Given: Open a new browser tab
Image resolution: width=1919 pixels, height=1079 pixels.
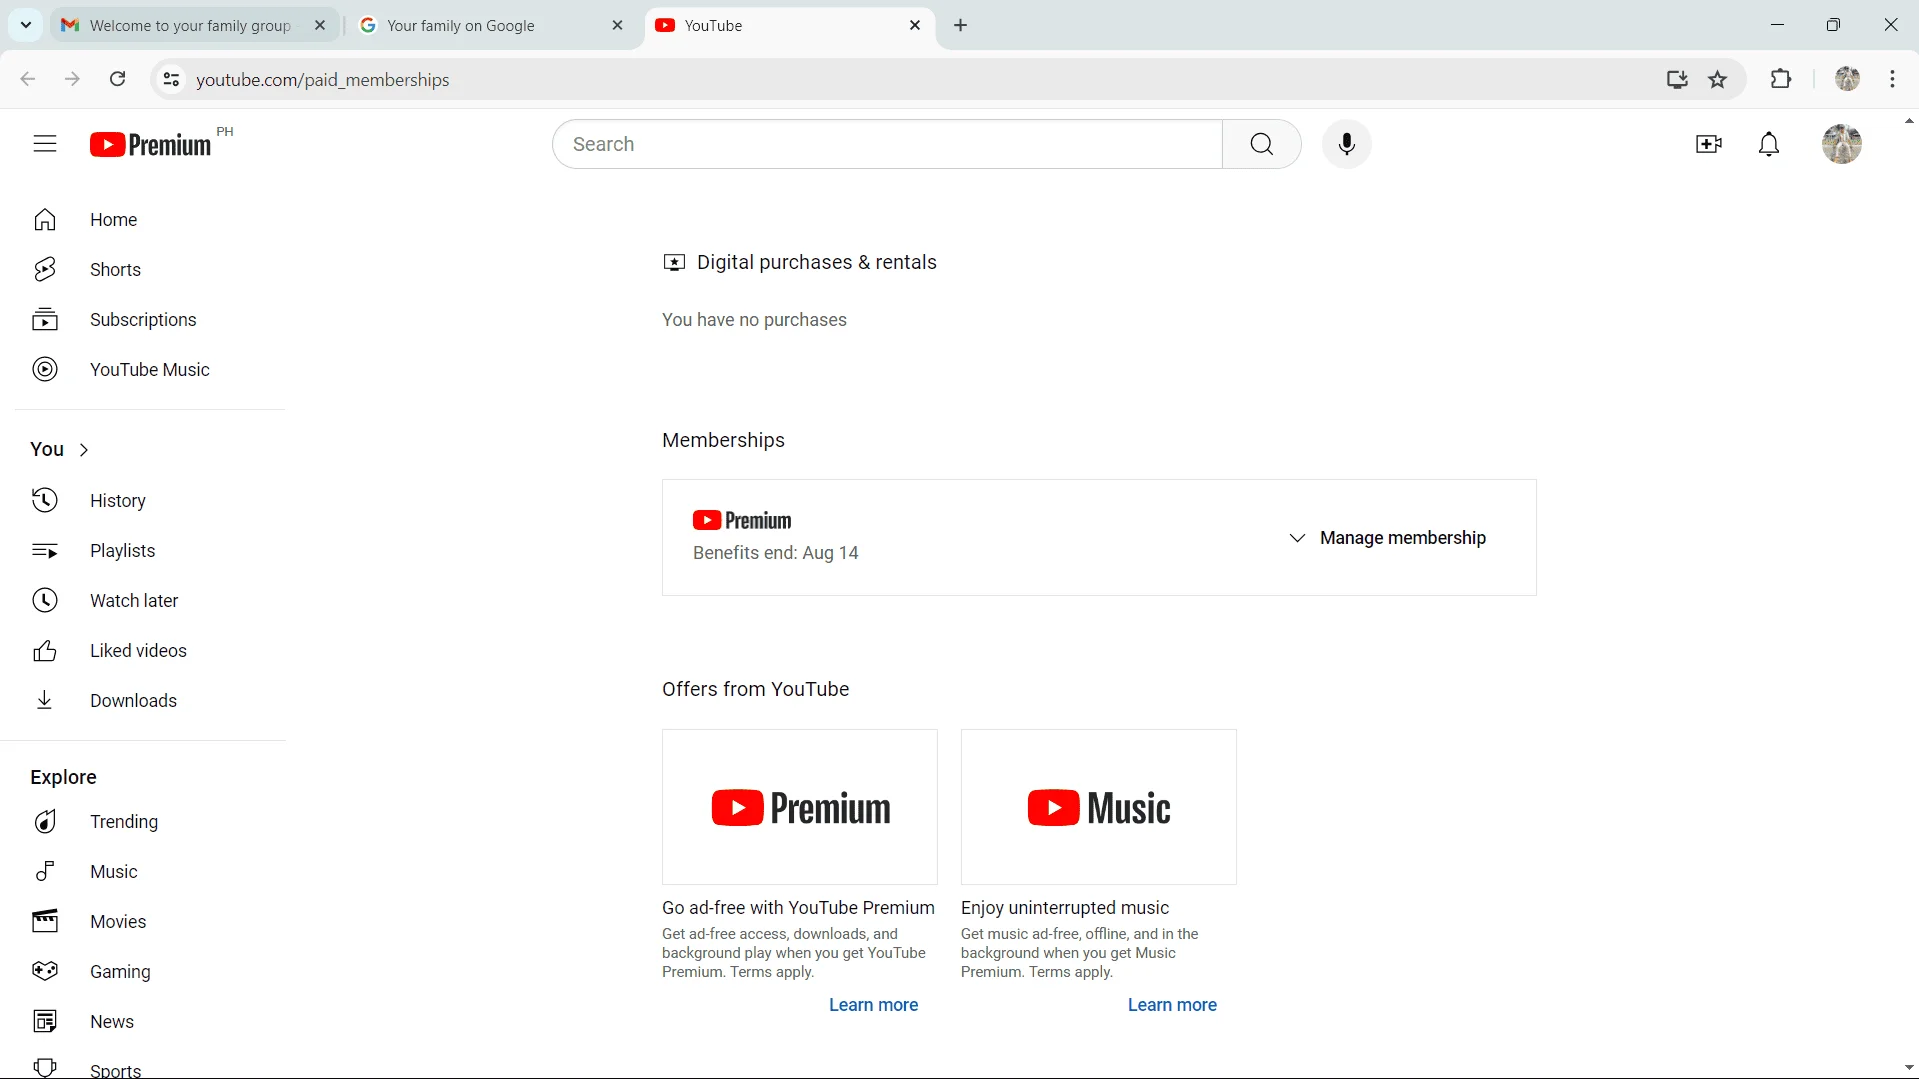Looking at the screenshot, I should coord(961,26).
